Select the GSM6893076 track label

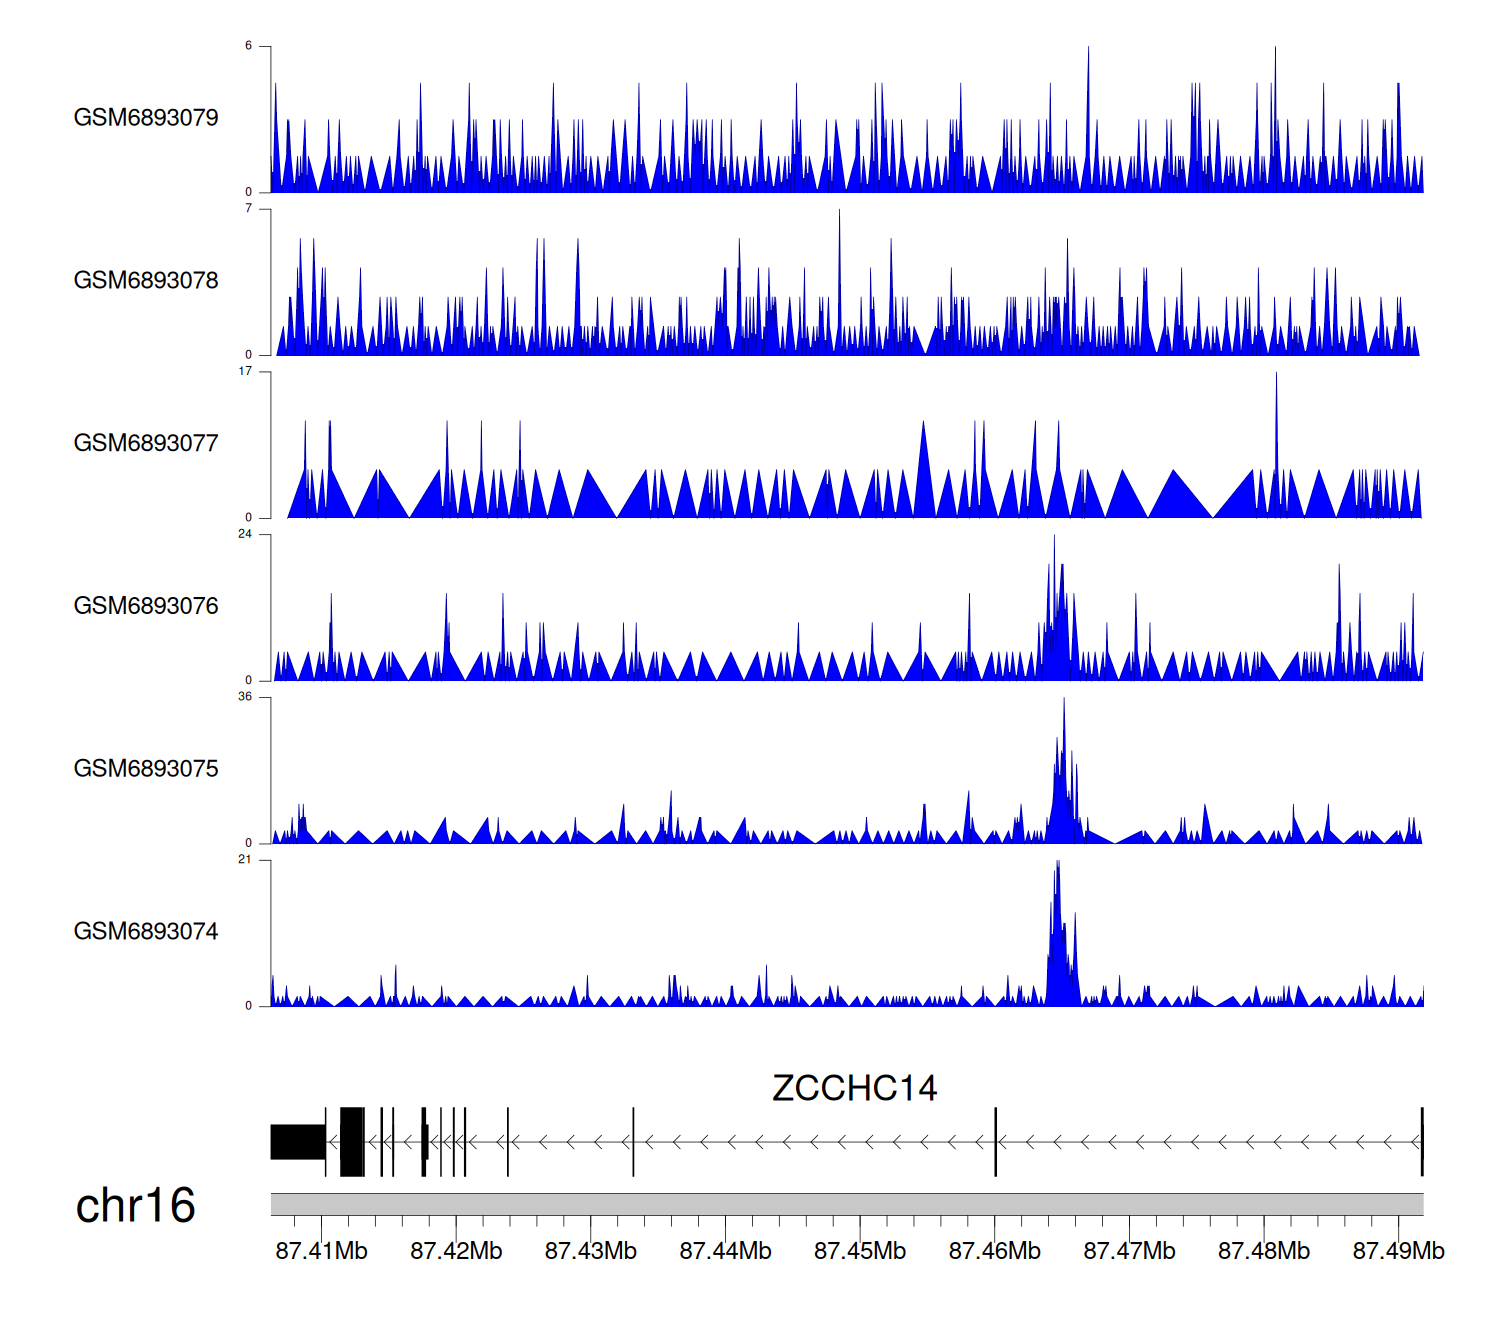point(146,606)
